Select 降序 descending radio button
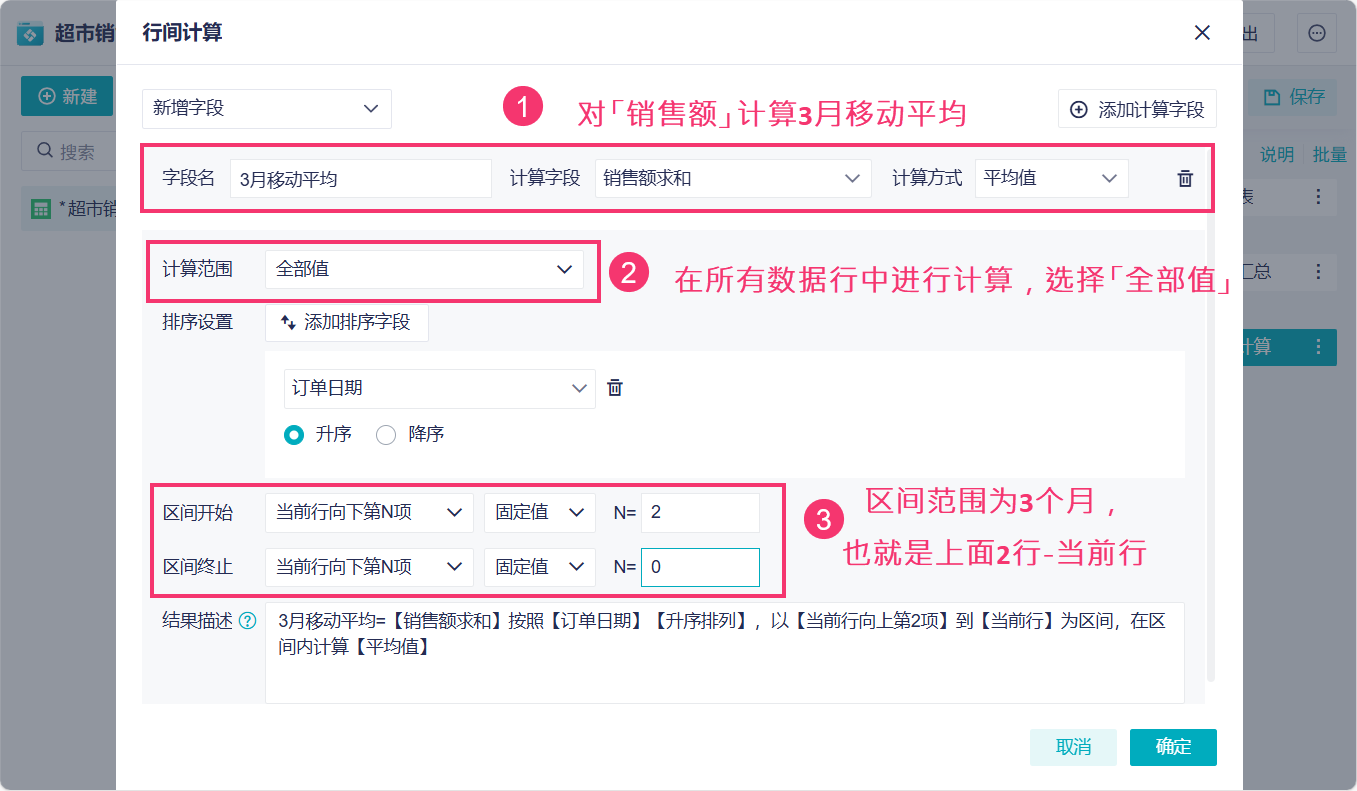 pyautogui.click(x=386, y=435)
